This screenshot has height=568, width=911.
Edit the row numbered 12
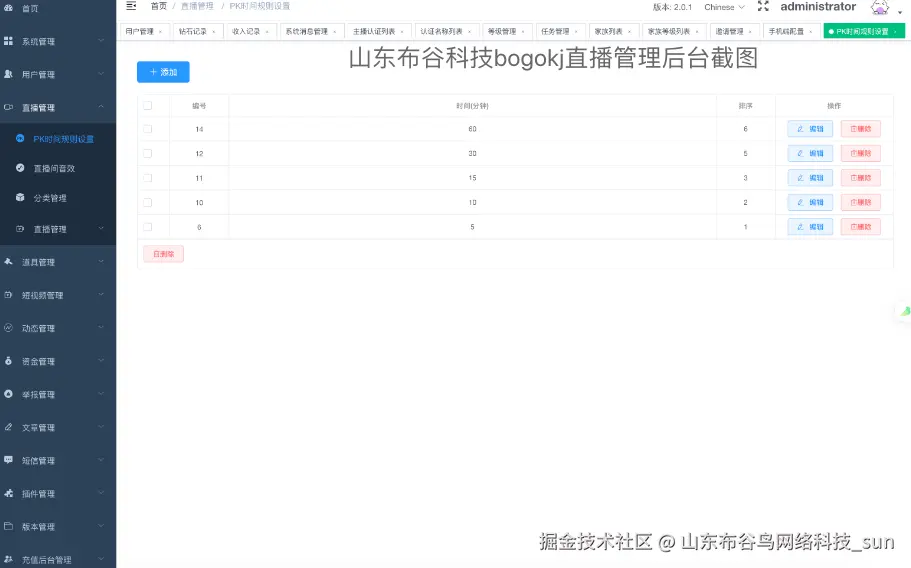pyautogui.click(x=810, y=153)
